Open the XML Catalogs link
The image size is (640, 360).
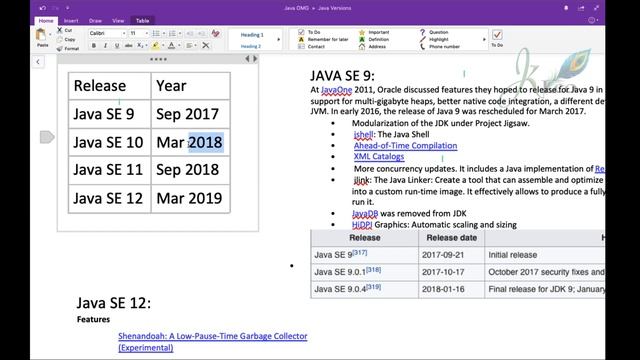(379, 157)
